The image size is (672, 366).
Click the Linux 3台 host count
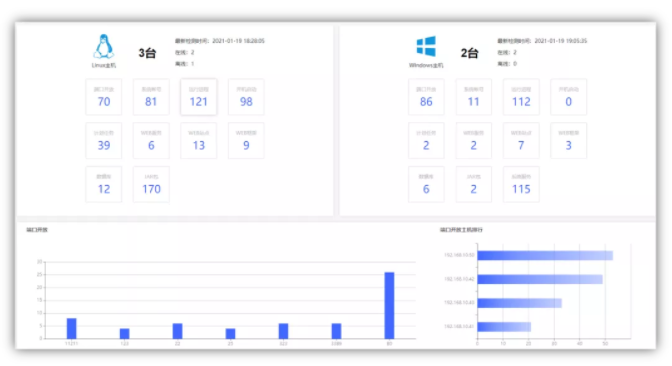[x=147, y=53]
